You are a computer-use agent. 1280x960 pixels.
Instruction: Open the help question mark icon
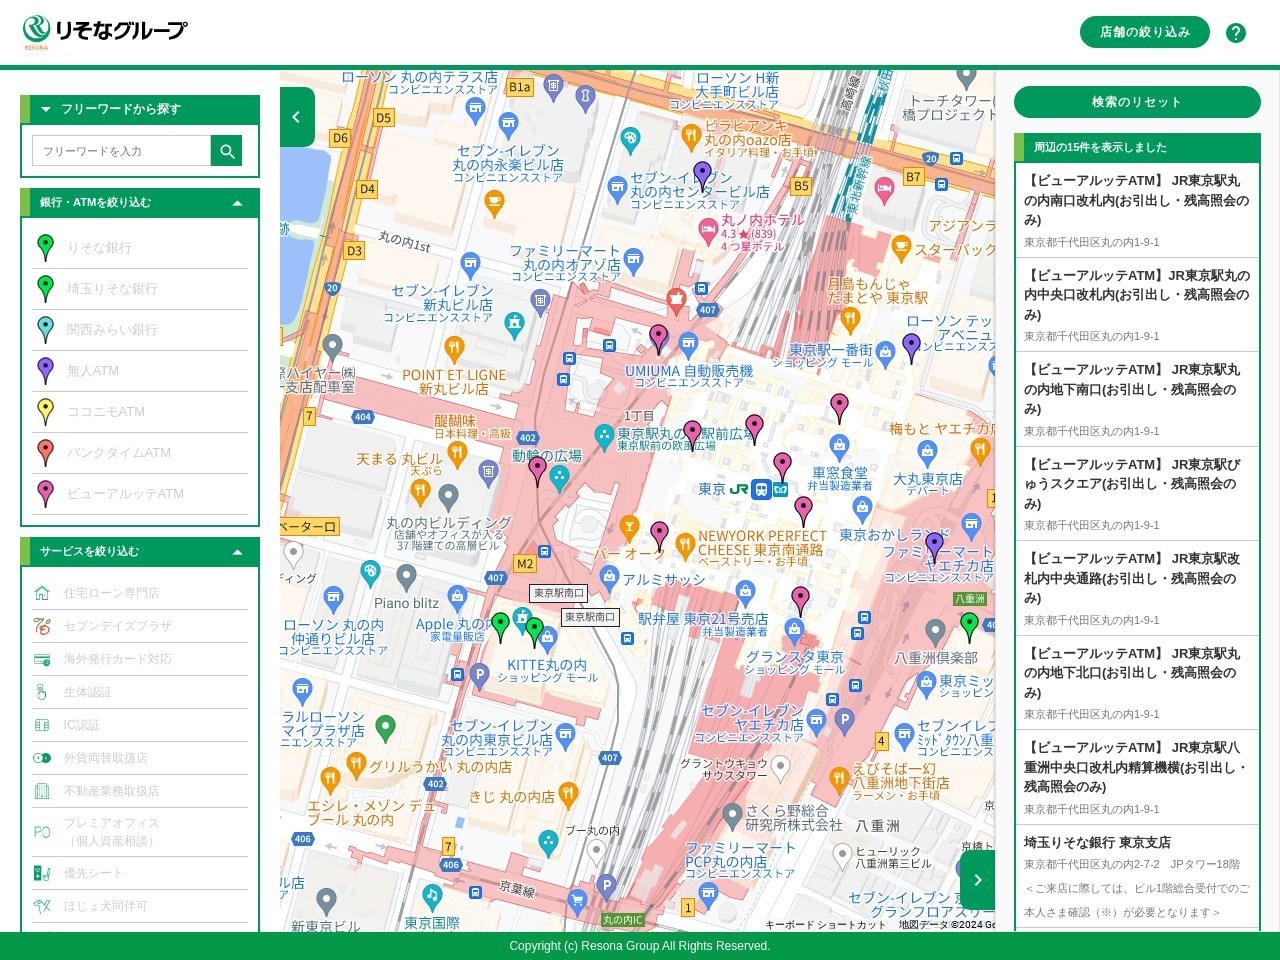(1236, 33)
